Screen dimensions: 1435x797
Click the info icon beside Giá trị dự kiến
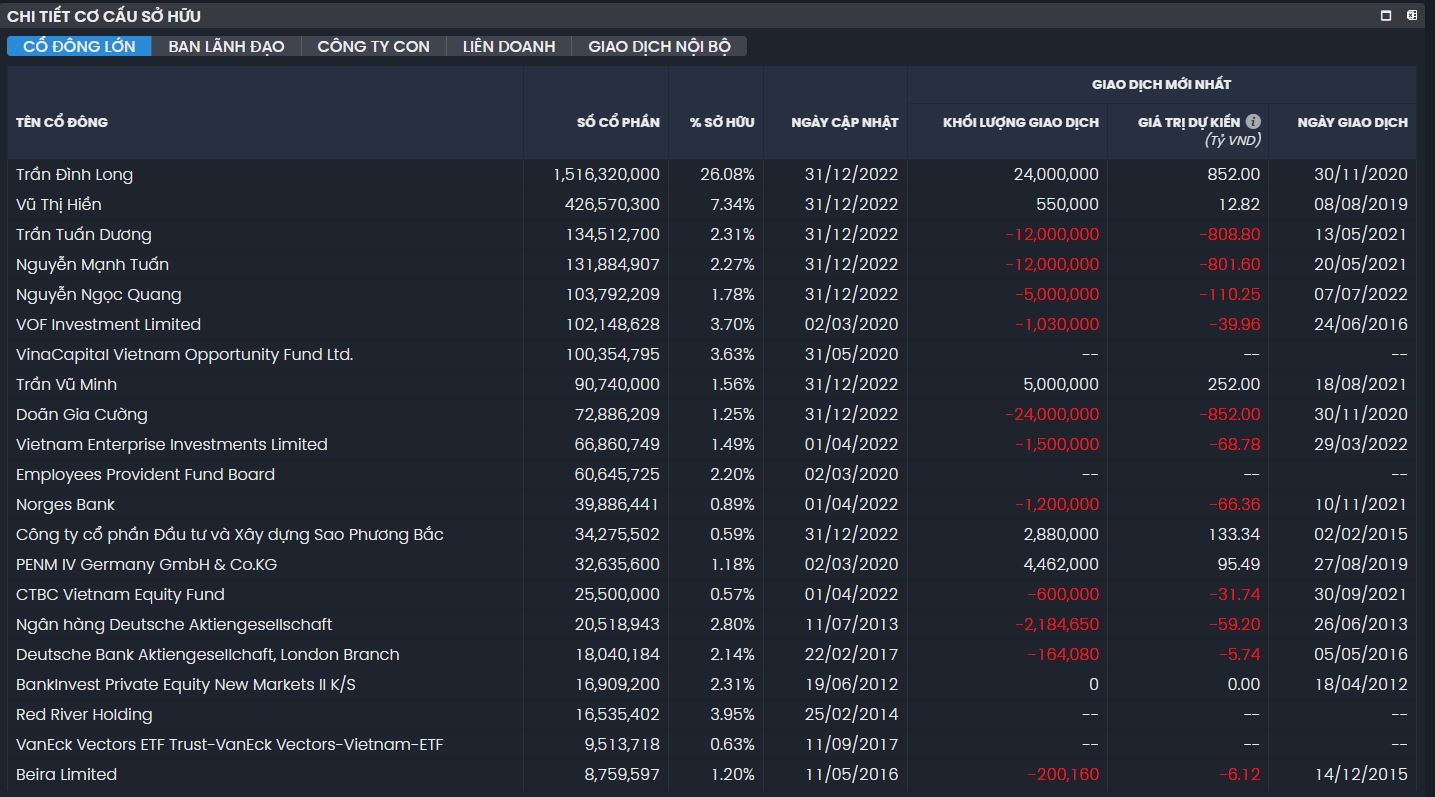(1253, 121)
